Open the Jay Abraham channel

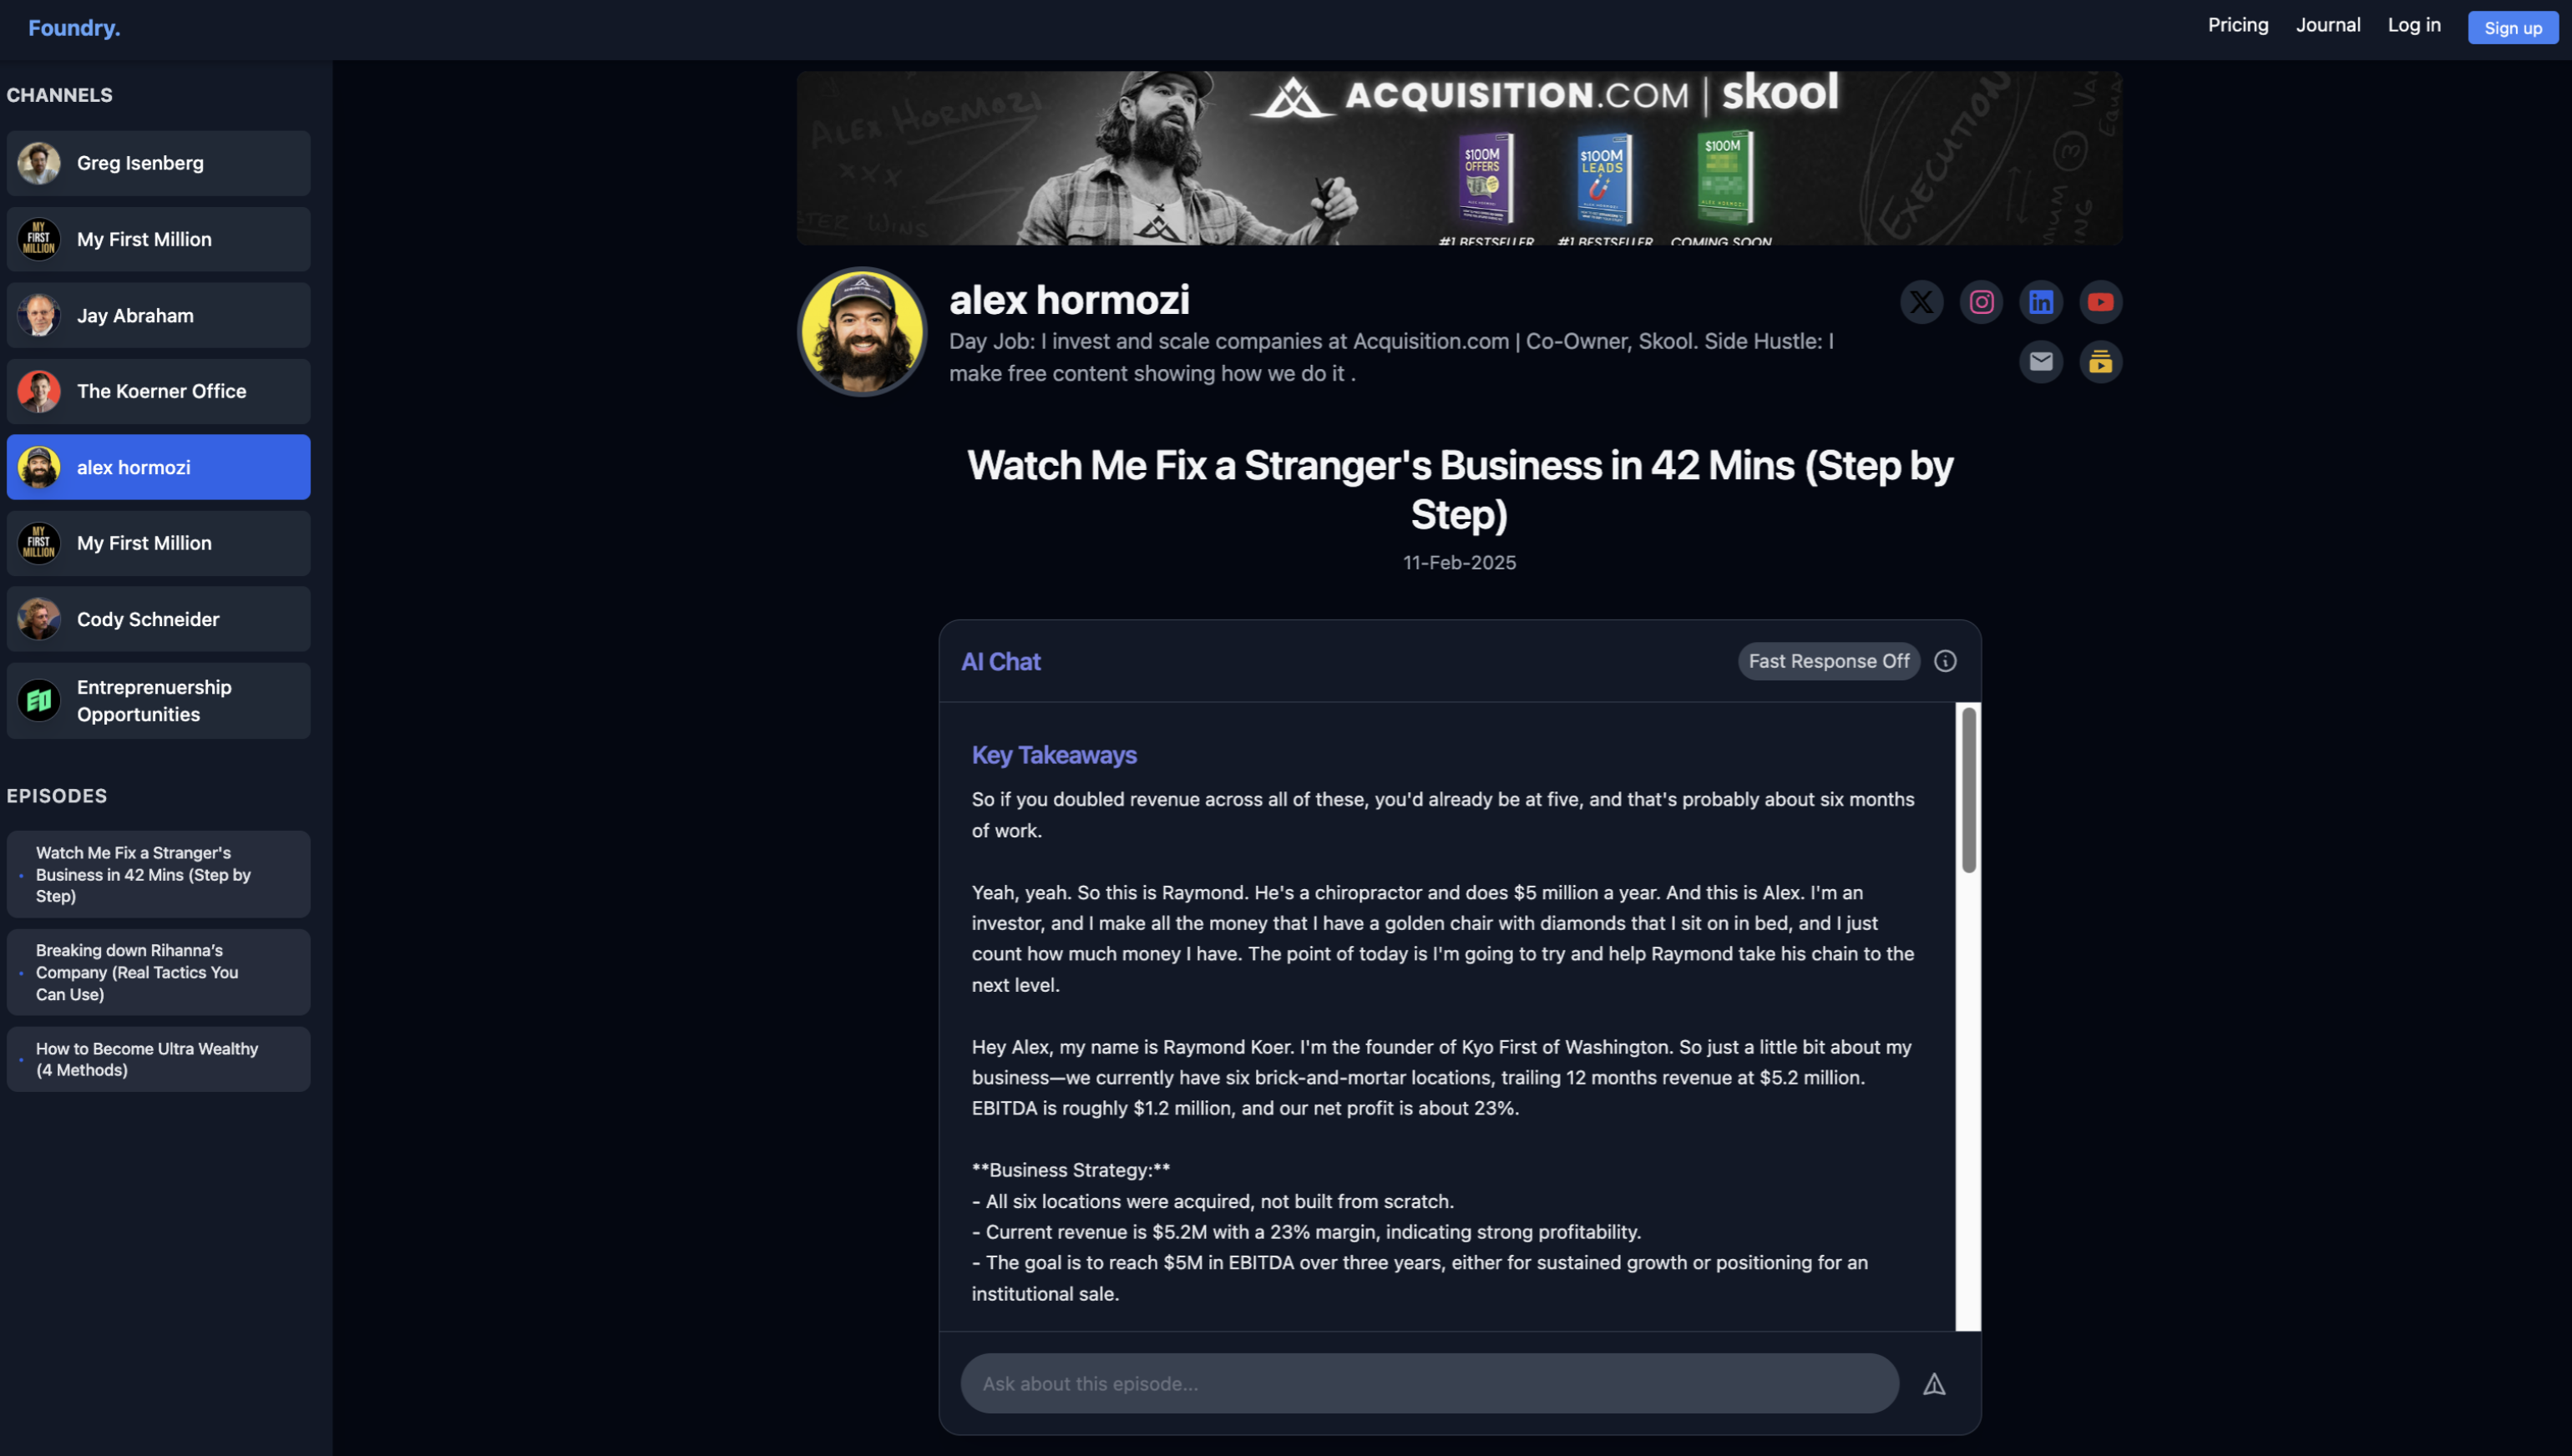[159, 315]
